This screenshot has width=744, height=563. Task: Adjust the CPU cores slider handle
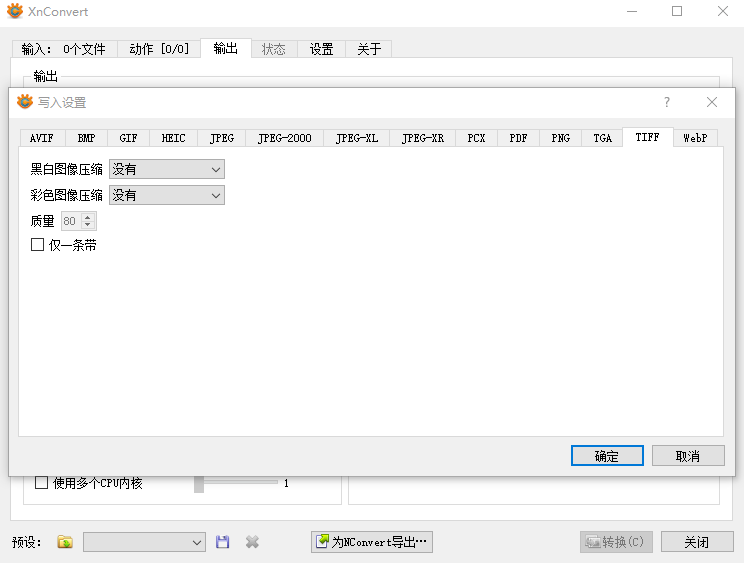(x=199, y=484)
